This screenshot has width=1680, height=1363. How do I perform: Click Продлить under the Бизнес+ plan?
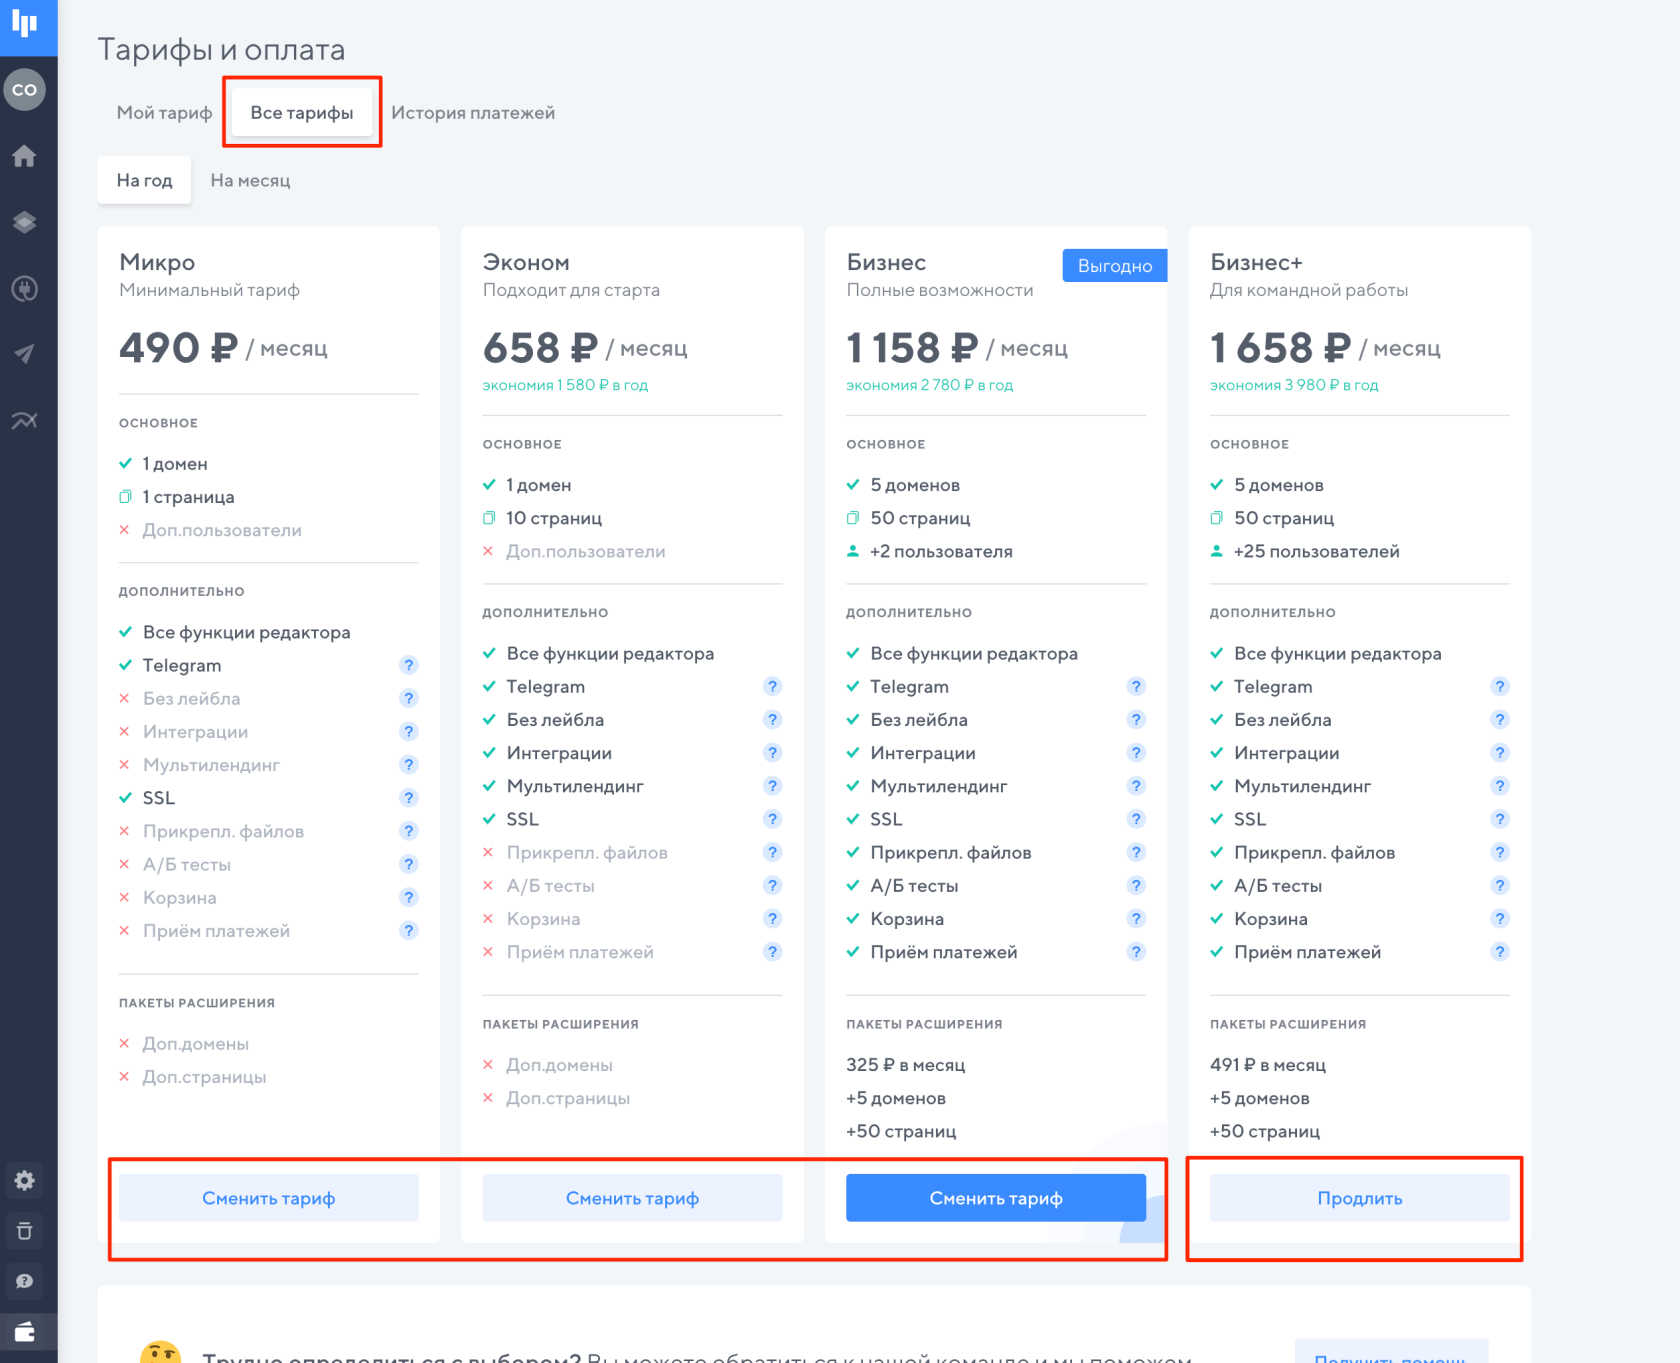(1360, 1198)
